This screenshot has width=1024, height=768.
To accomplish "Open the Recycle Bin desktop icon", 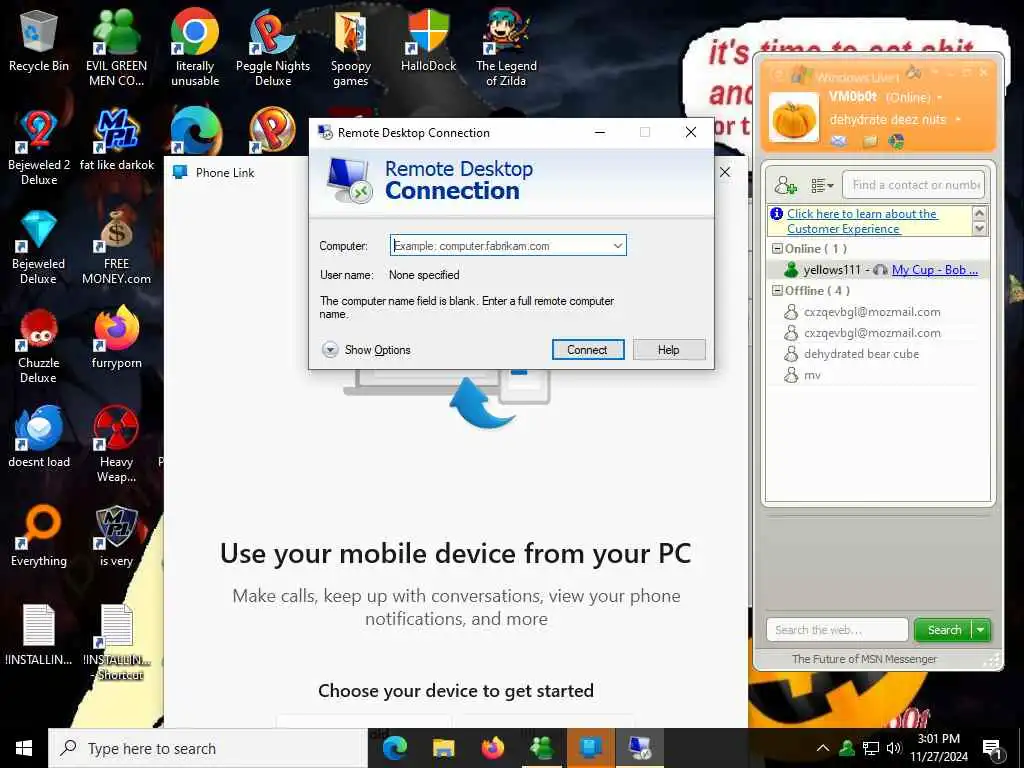I will (39, 42).
